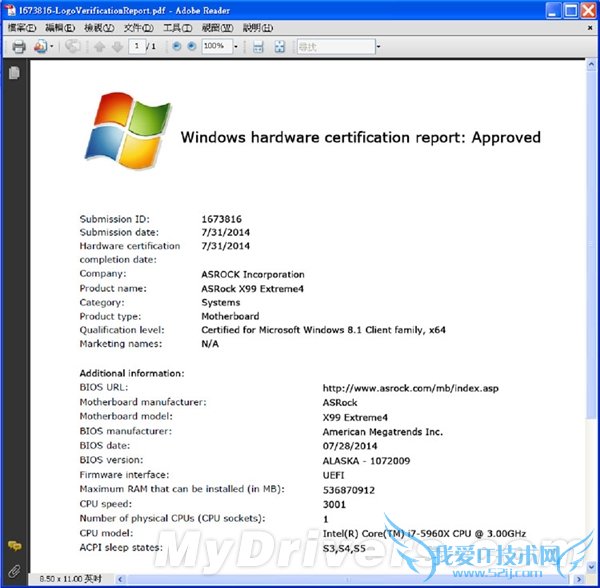Open the zoom level dropdown arrow
The height and width of the screenshot is (588, 600).
pos(236,47)
